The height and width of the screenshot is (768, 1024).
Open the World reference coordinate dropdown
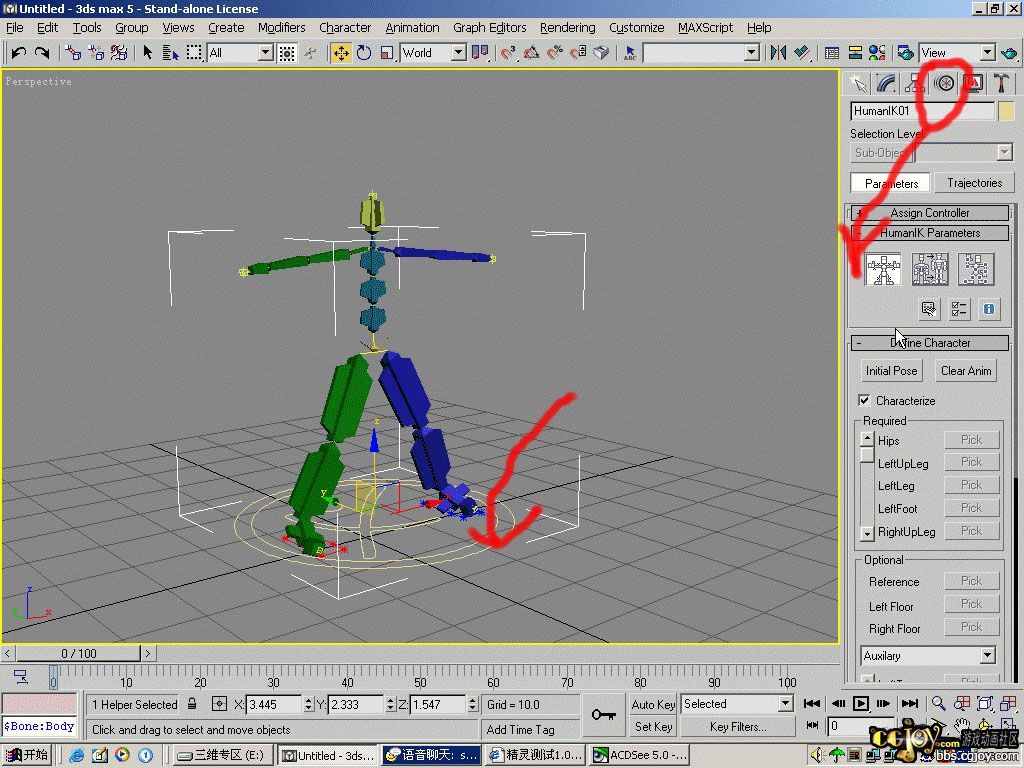pyautogui.click(x=434, y=53)
